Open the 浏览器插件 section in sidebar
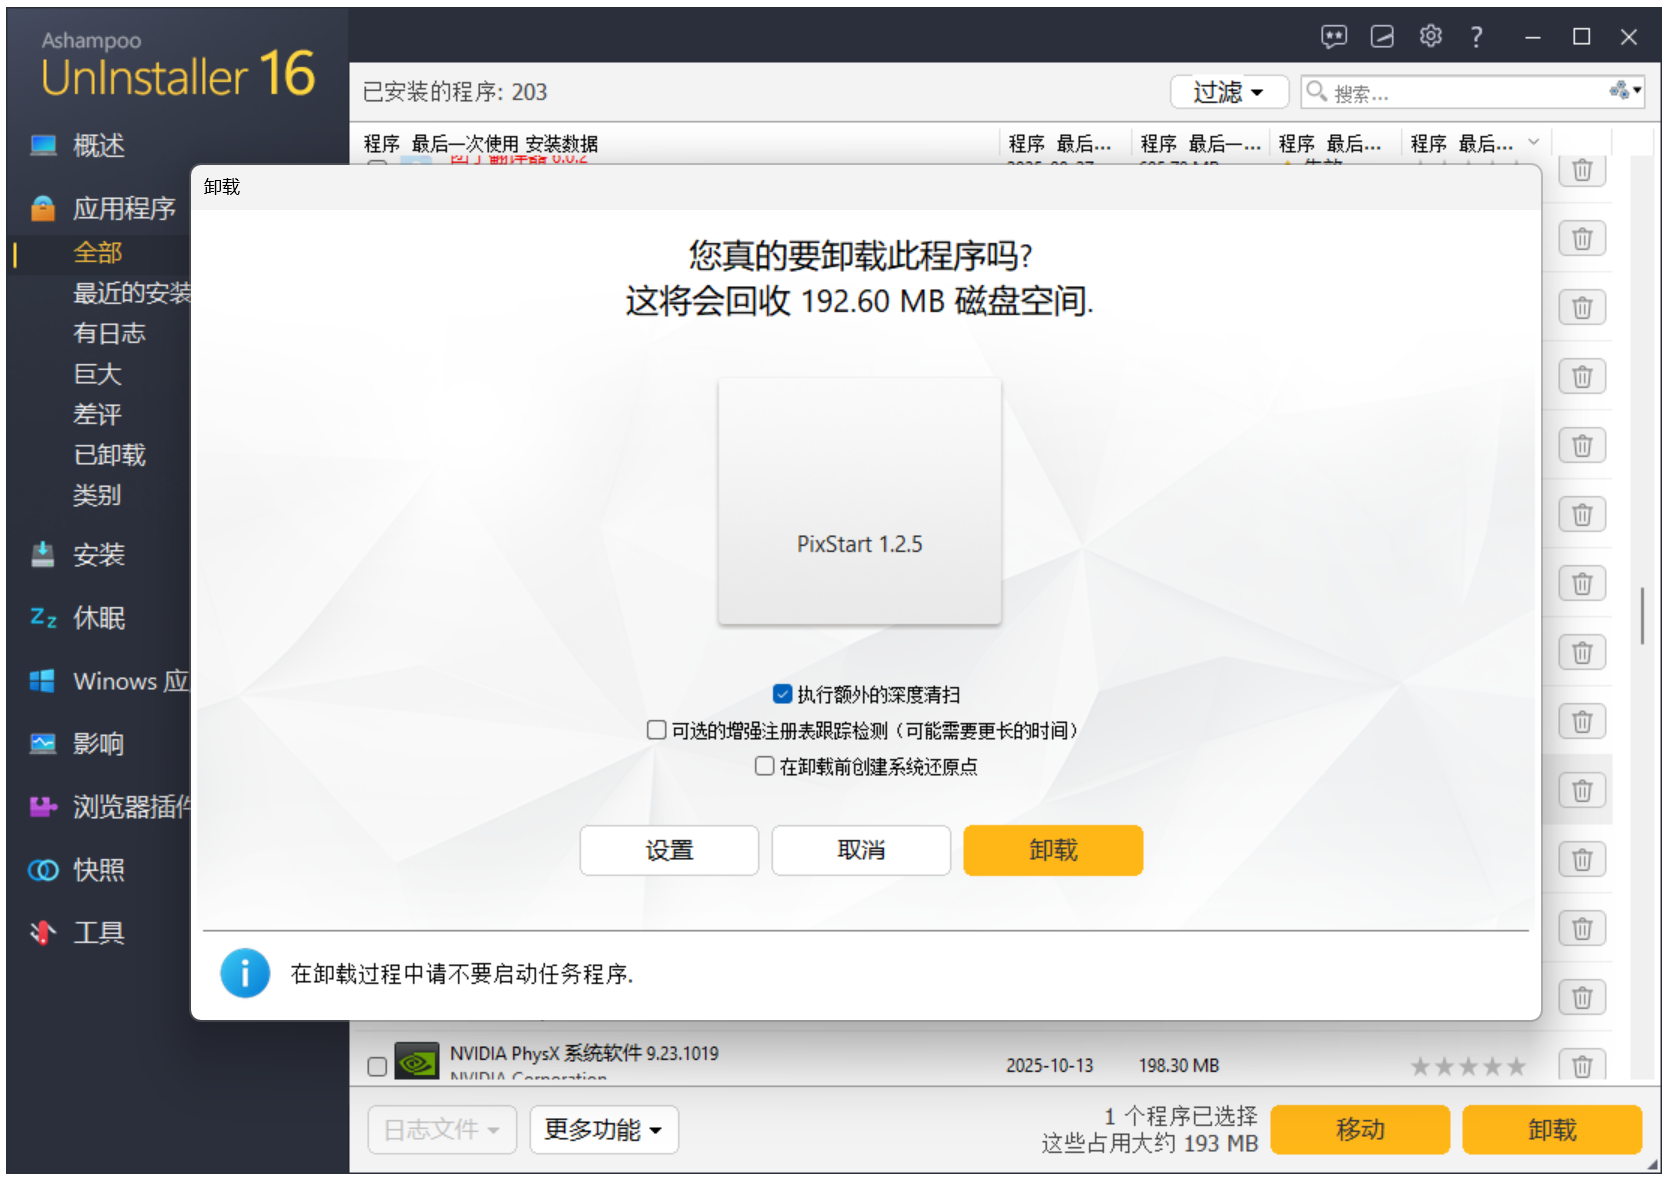Image resolution: width=1667 pixels, height=1180 pixels. (x=110, y=807)
